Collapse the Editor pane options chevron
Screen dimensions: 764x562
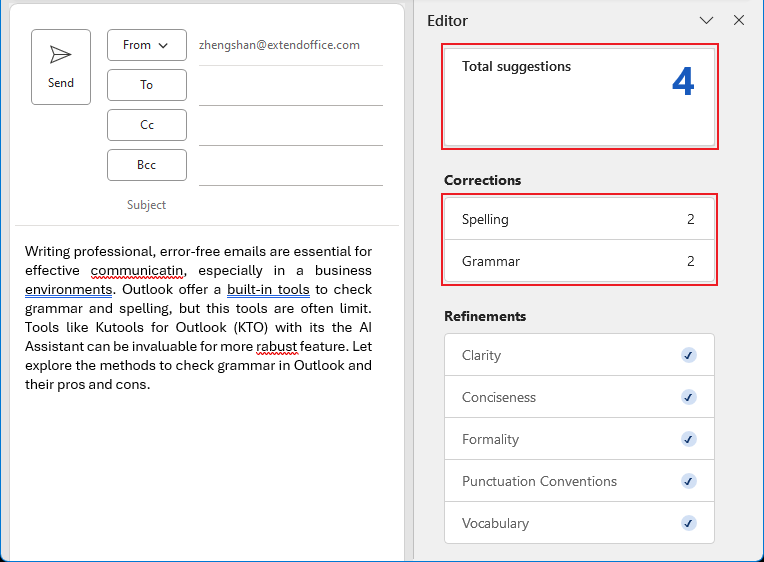pos(706,21)
